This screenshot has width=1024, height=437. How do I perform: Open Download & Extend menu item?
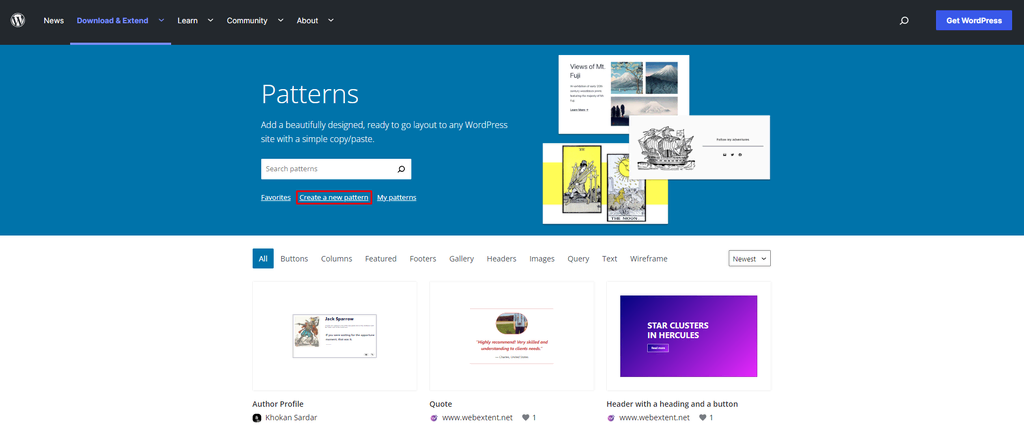coord(112,21)
